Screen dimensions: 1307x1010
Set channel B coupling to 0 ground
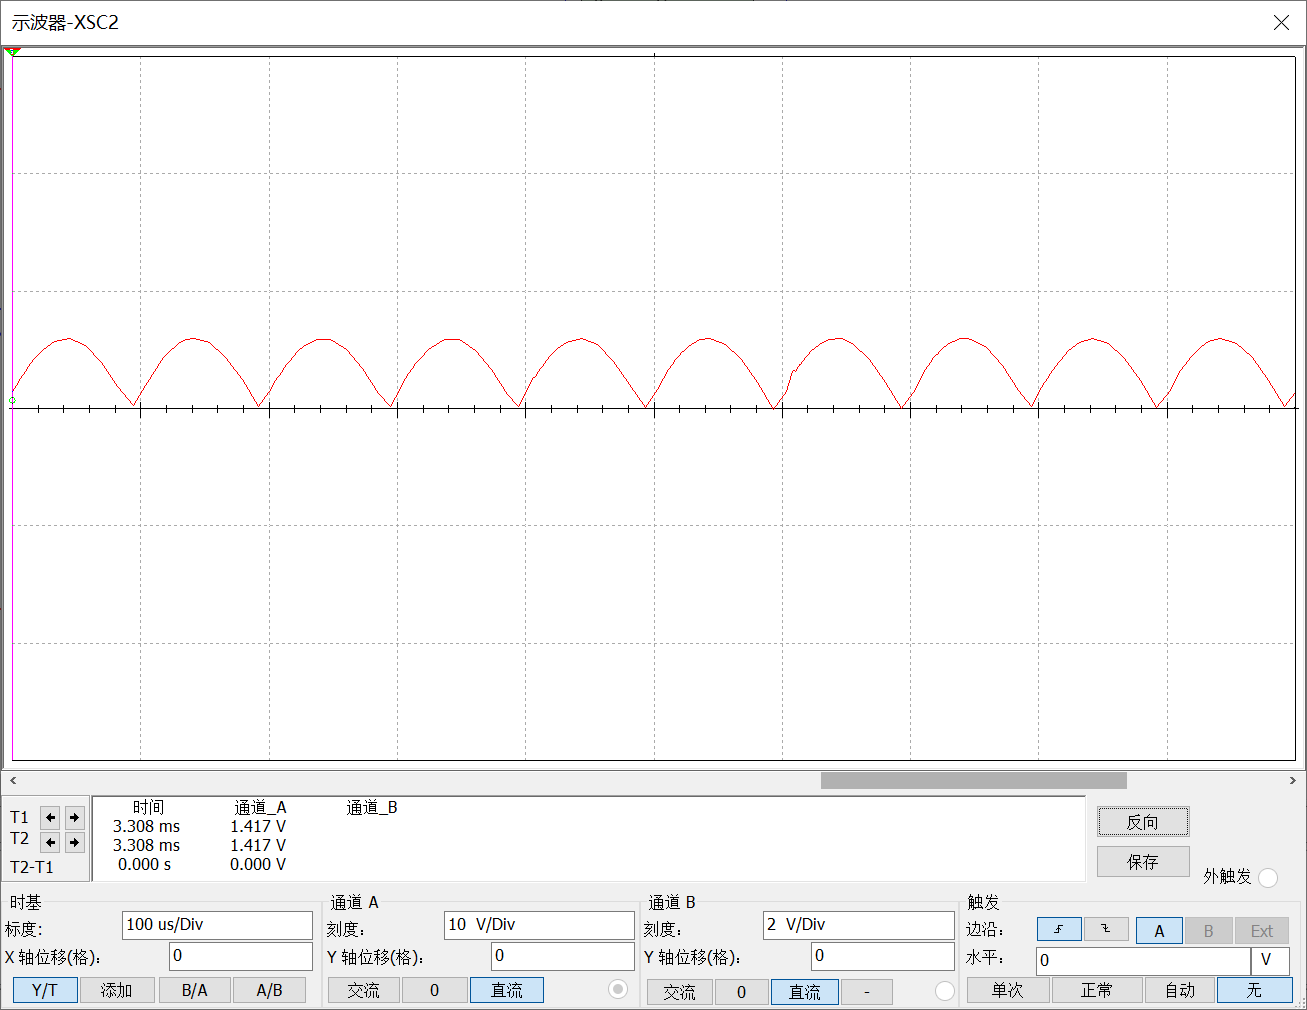741,992
